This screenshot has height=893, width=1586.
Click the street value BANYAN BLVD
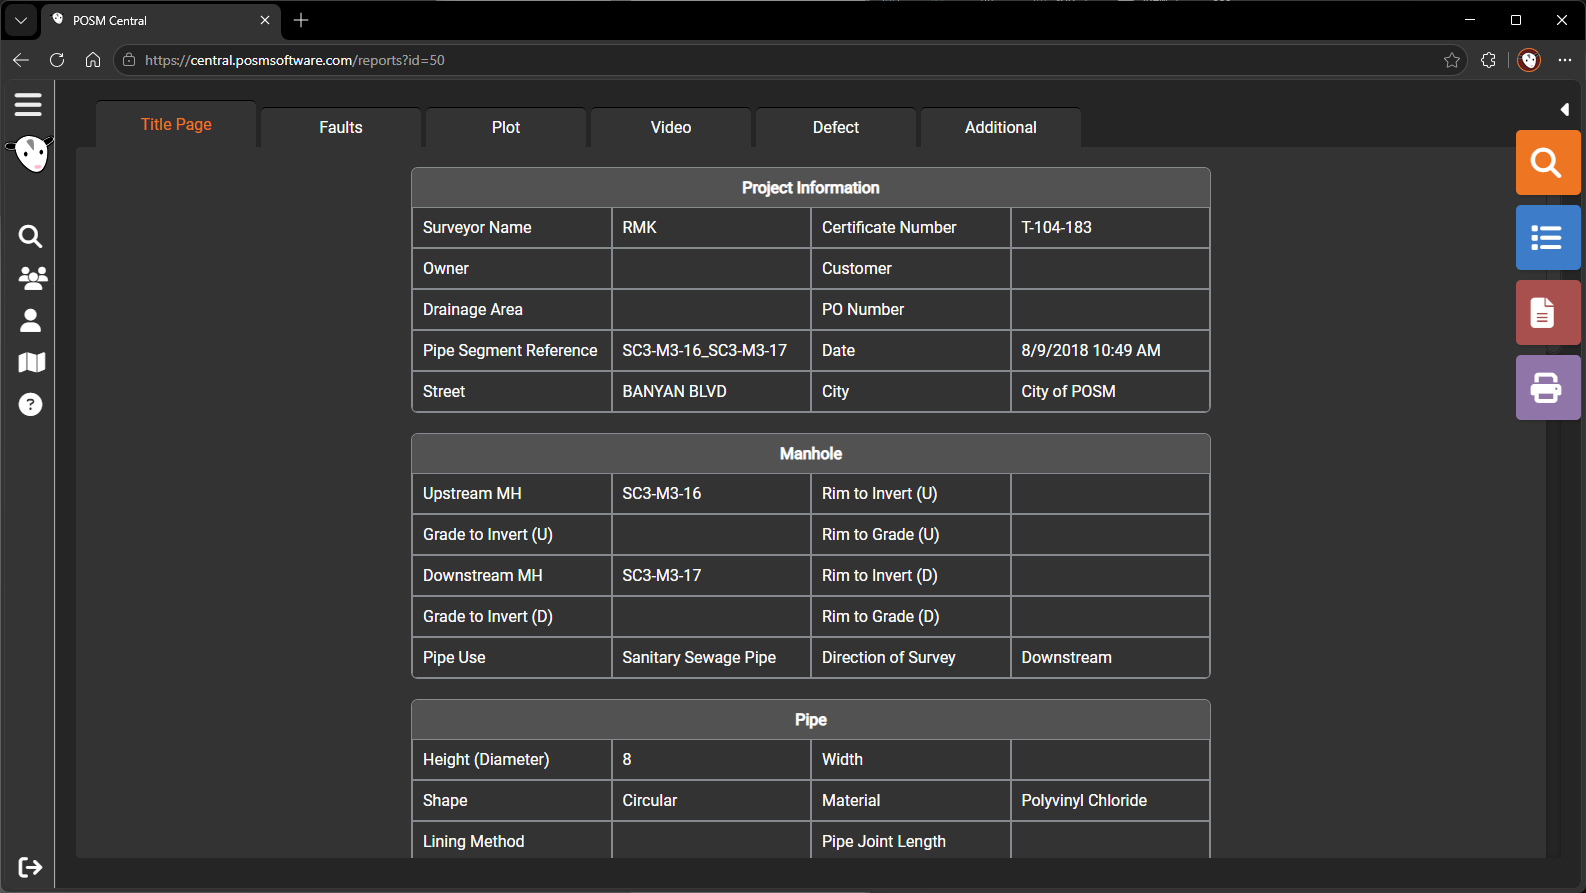click(x=675, y=392)
